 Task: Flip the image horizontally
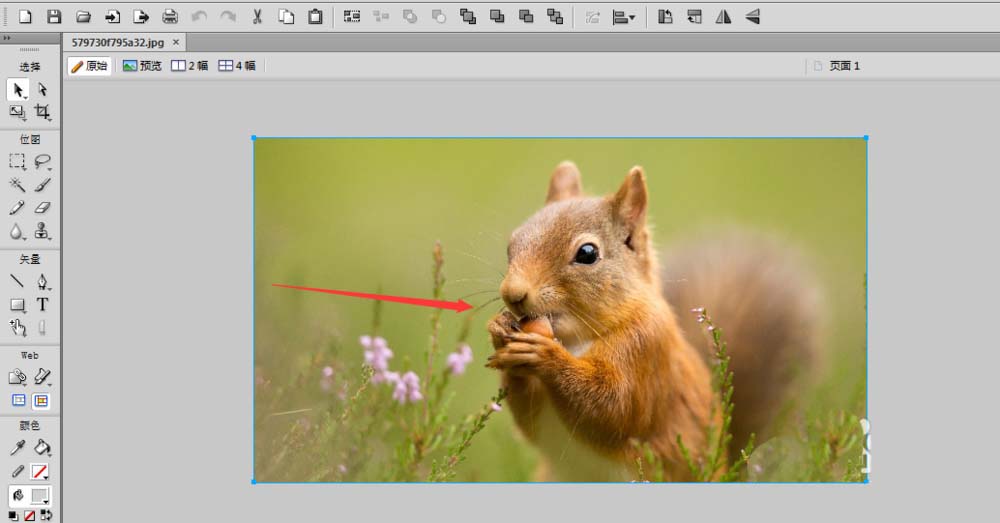tap(723, 16)
